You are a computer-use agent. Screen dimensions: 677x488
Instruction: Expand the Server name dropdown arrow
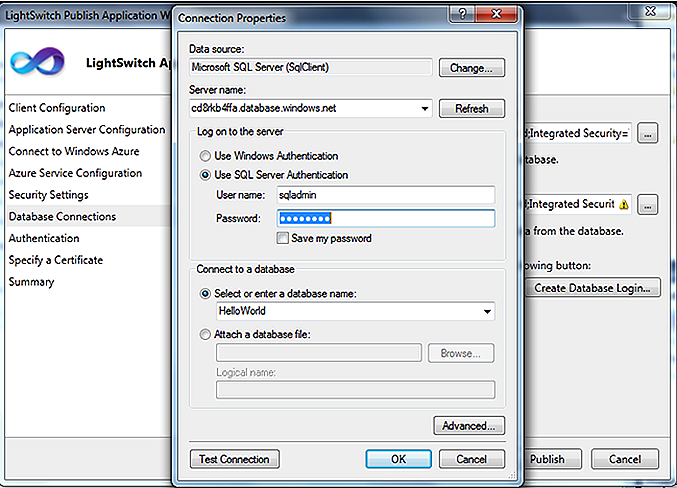(x=425, y=108)
